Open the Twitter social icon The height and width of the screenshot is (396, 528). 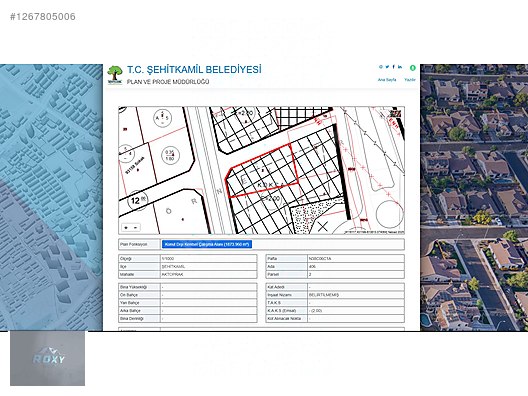387,67
